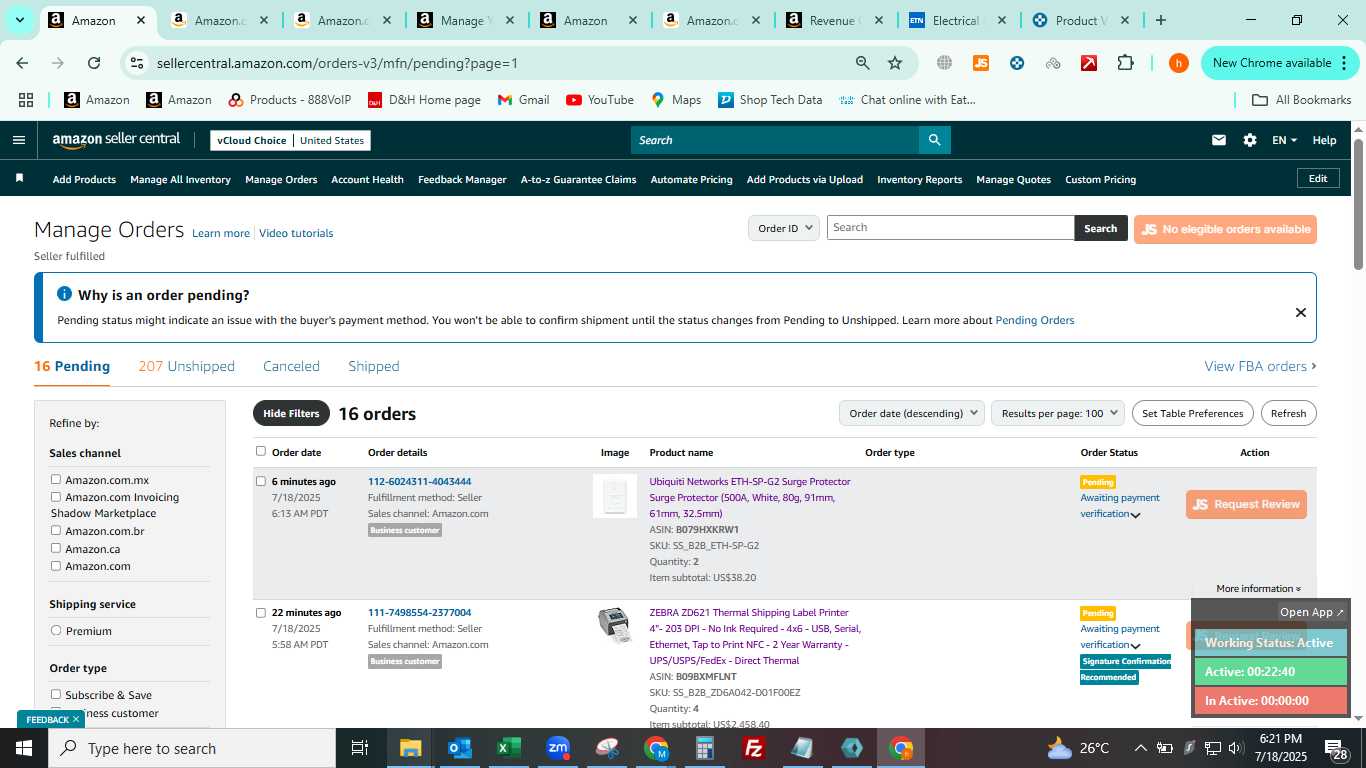
Task: Switch to the Shipped orders tab
Action: 374,366
